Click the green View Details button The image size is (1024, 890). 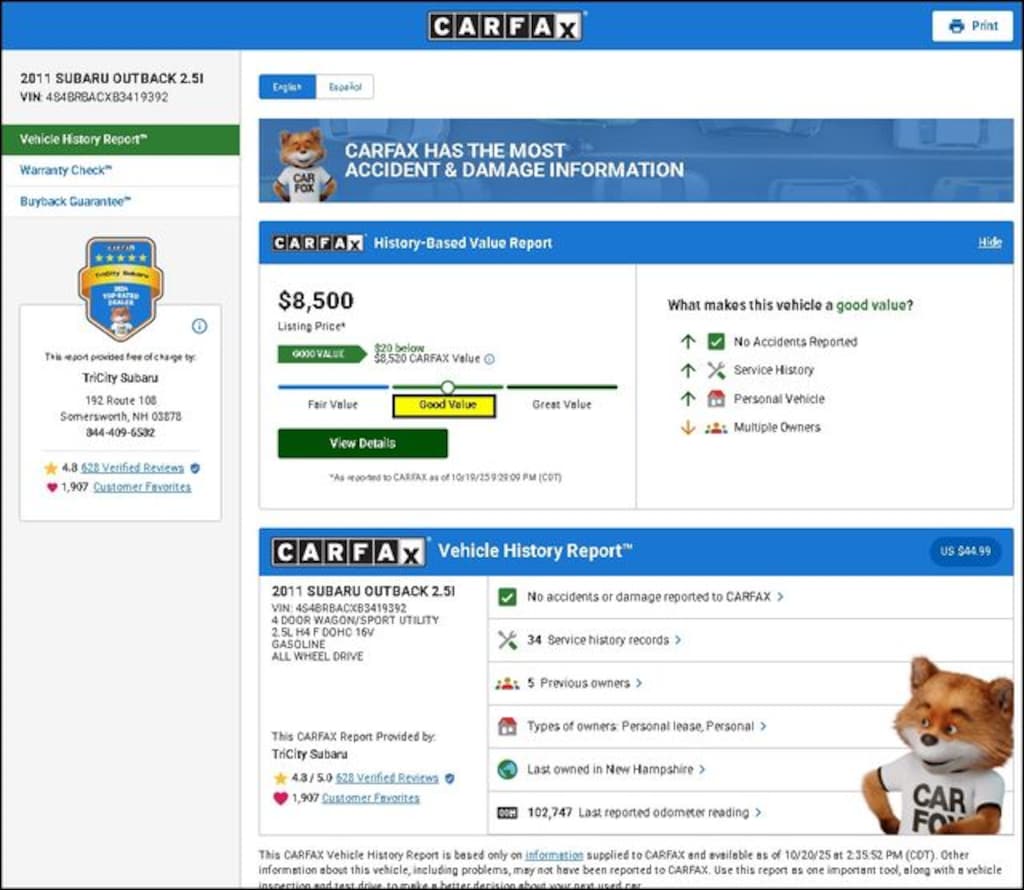pyautogui.click(x=362, y=443)
